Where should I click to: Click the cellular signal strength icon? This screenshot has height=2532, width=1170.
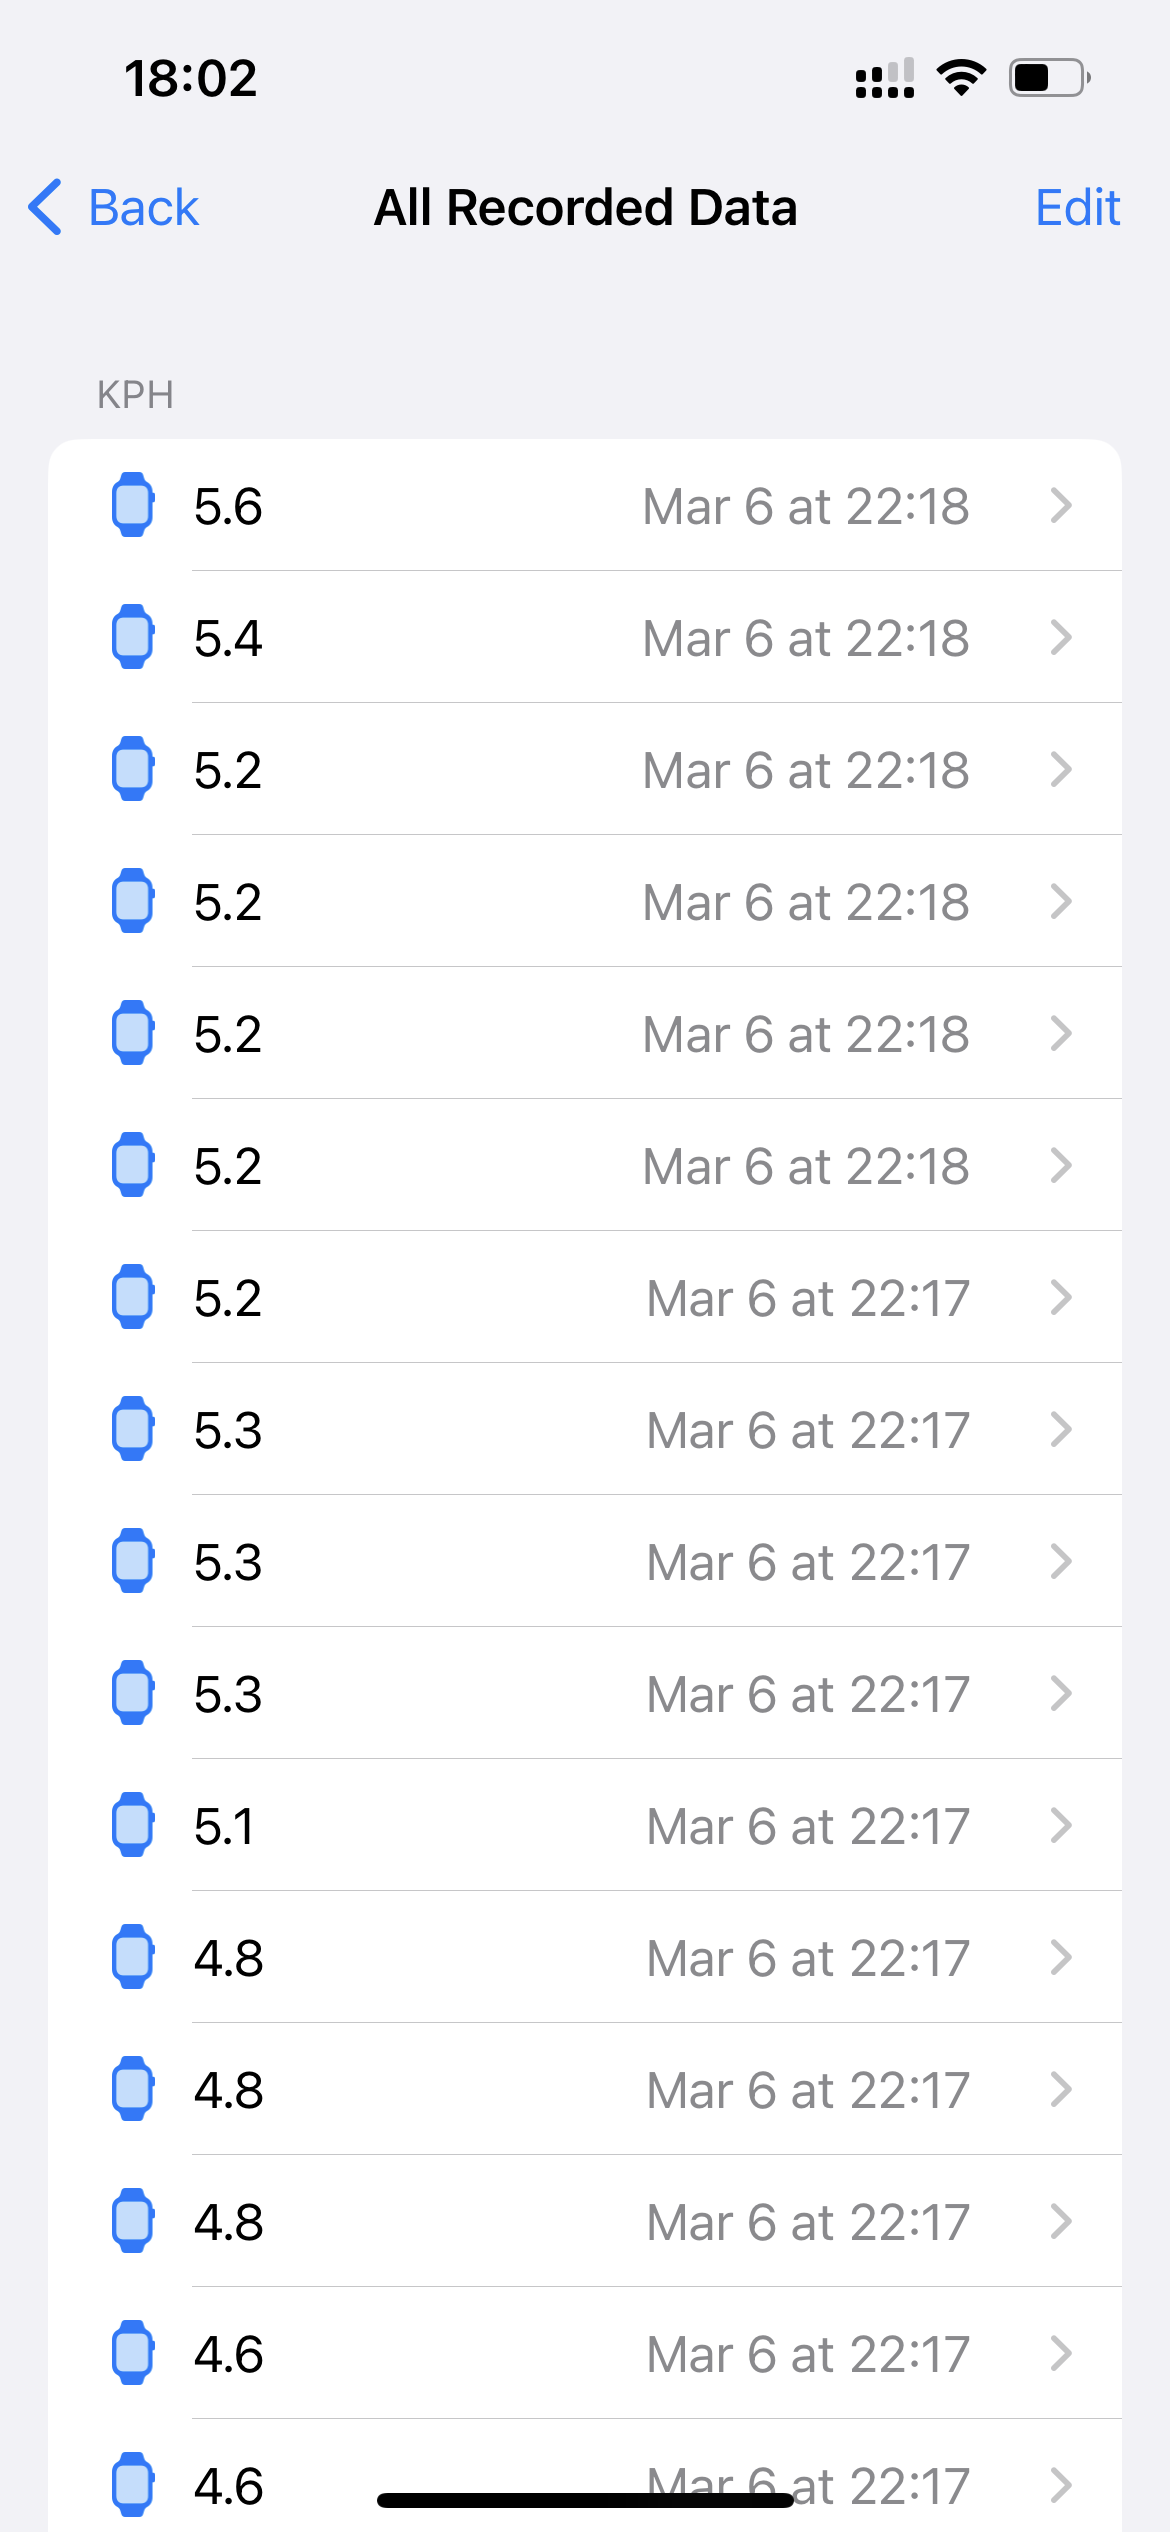coord(885,78)
